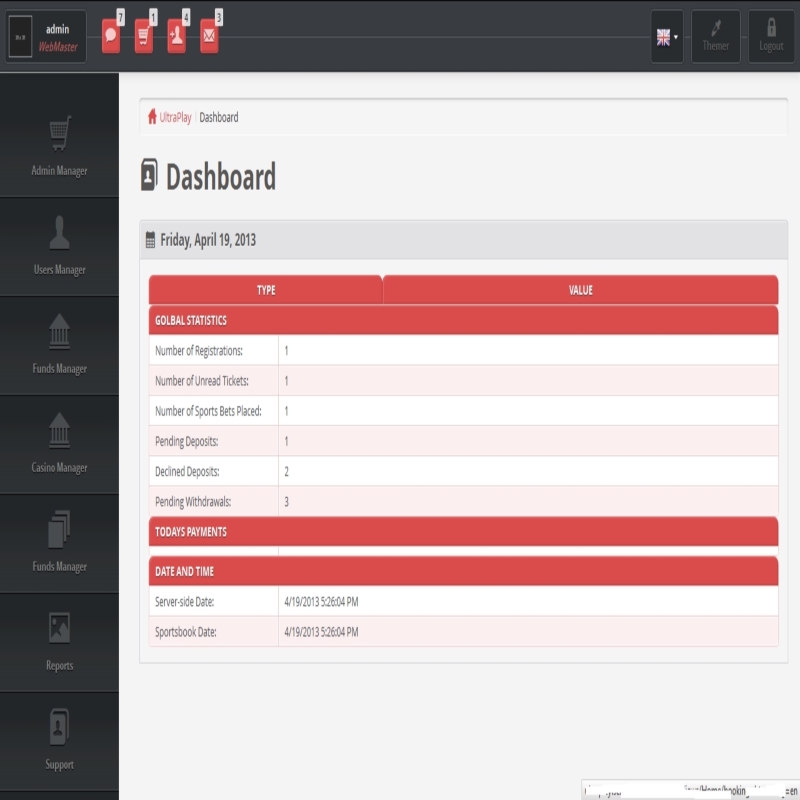800x800 pixels.
Task: Click the badge showing 7 chat messages
Action: [x=120, y=18]
